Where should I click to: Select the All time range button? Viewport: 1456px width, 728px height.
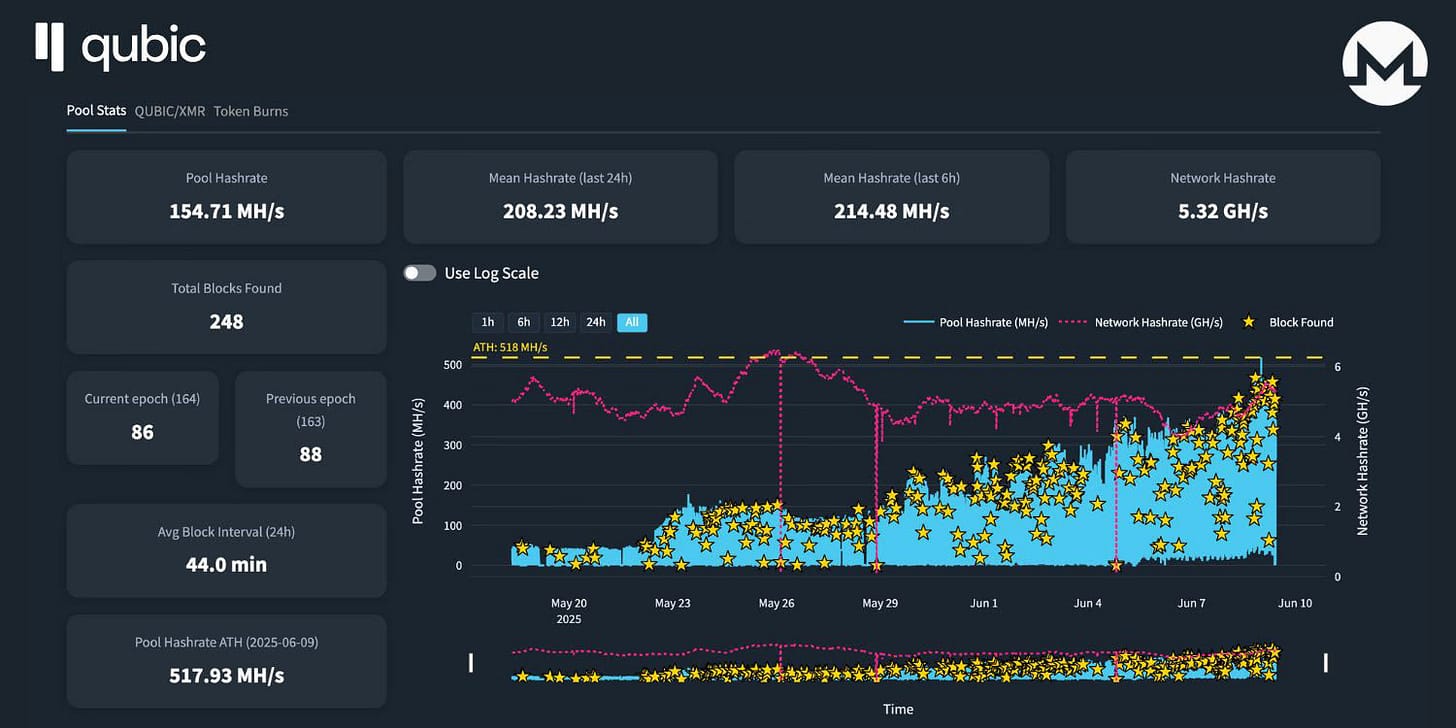click(632, 322)
